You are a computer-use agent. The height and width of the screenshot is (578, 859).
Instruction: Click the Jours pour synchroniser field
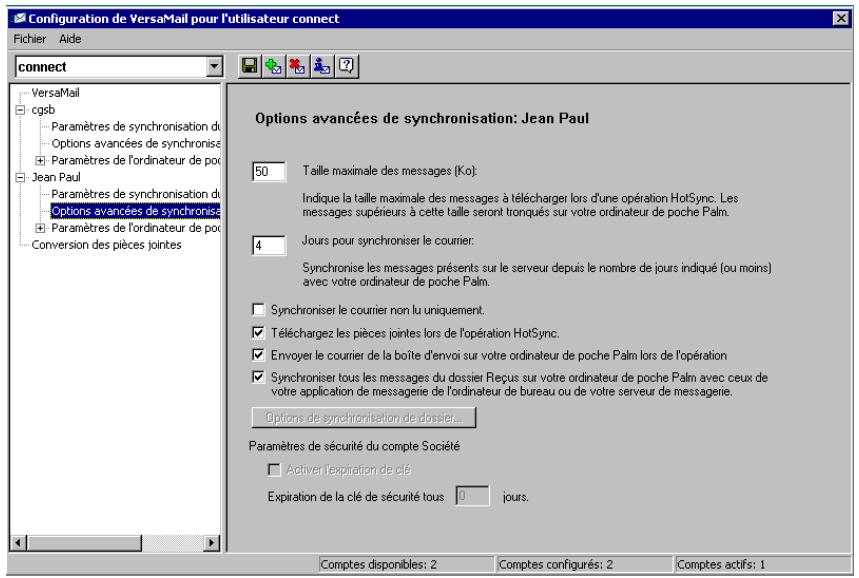tap(269, 245)
